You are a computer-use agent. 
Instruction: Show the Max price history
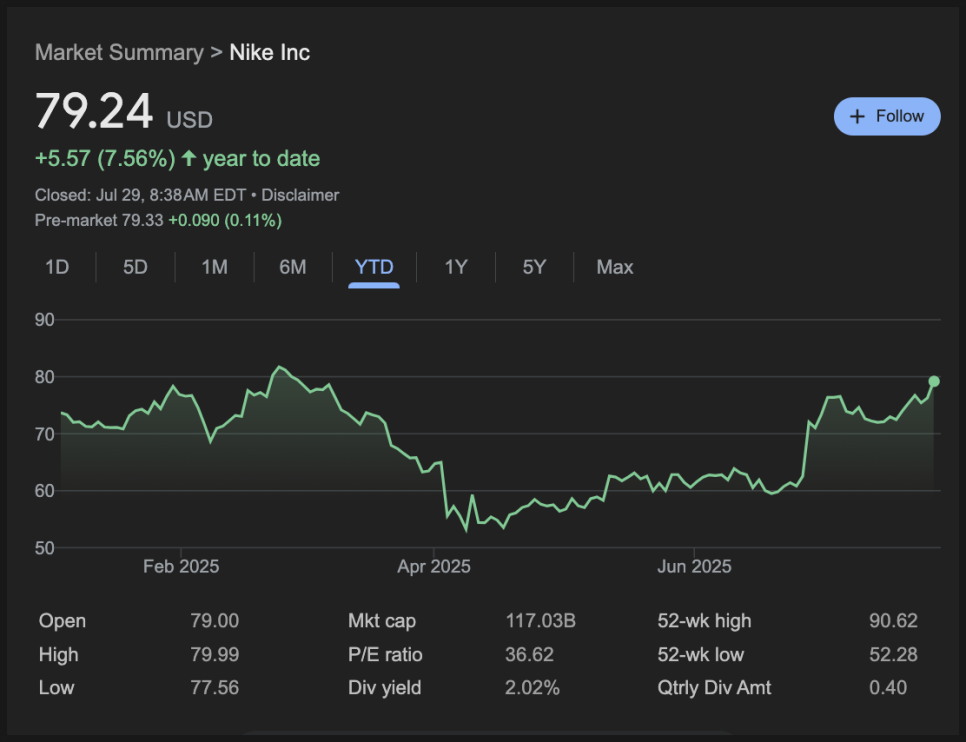tap(615, 267)
